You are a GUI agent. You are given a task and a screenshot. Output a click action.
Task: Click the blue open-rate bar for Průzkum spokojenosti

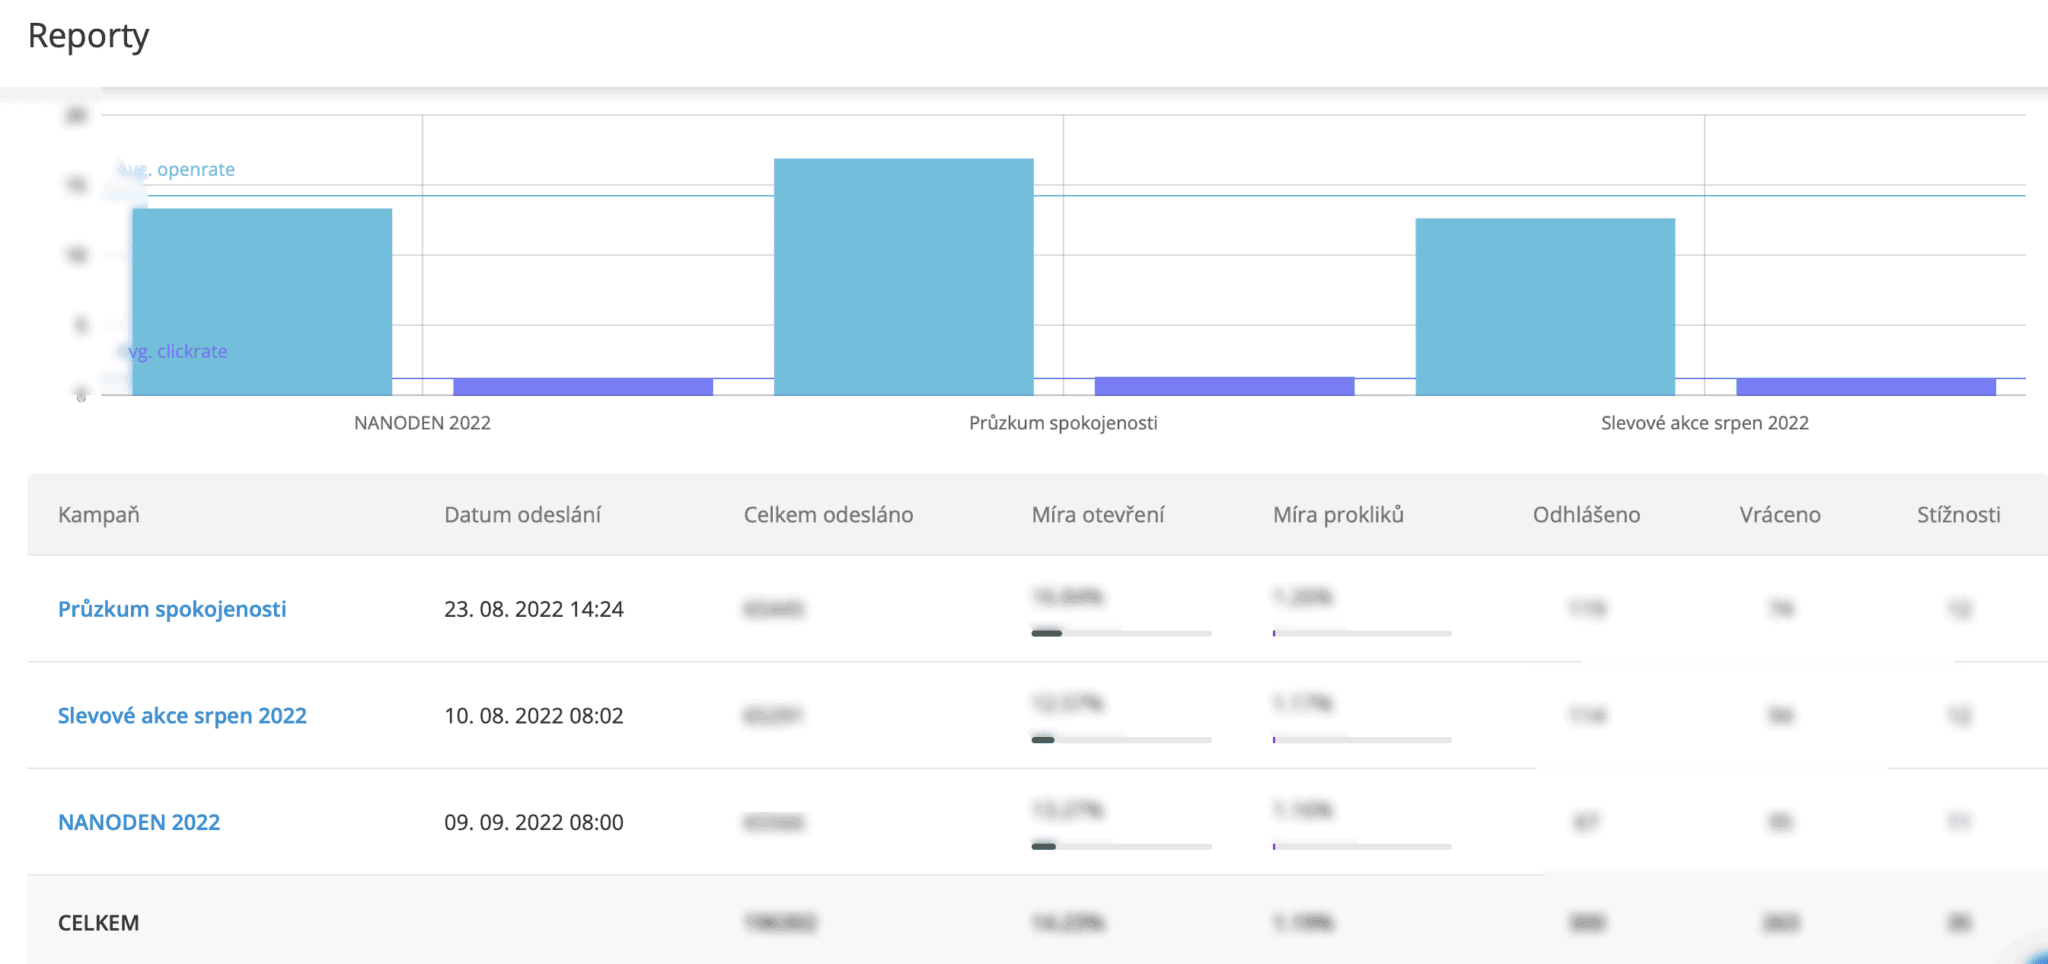click(903, 277)
